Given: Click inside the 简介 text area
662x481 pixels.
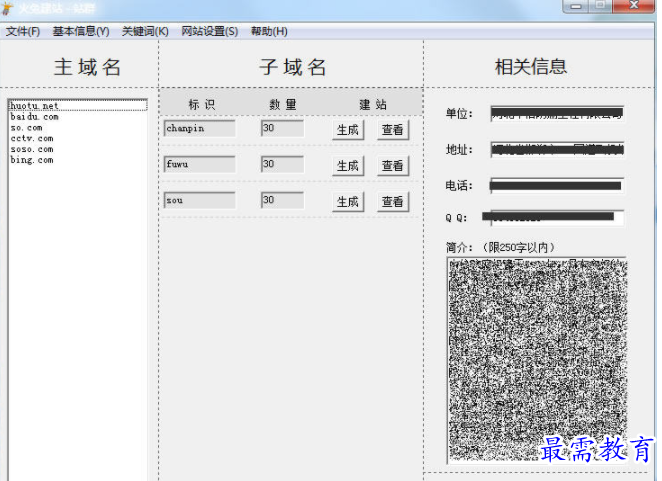Looking at the screenshot, I should coord(537,360).
